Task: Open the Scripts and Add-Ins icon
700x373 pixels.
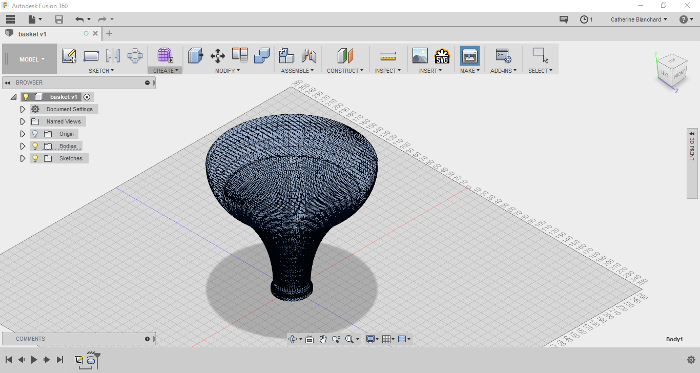Action: click(x=503, y=56)
